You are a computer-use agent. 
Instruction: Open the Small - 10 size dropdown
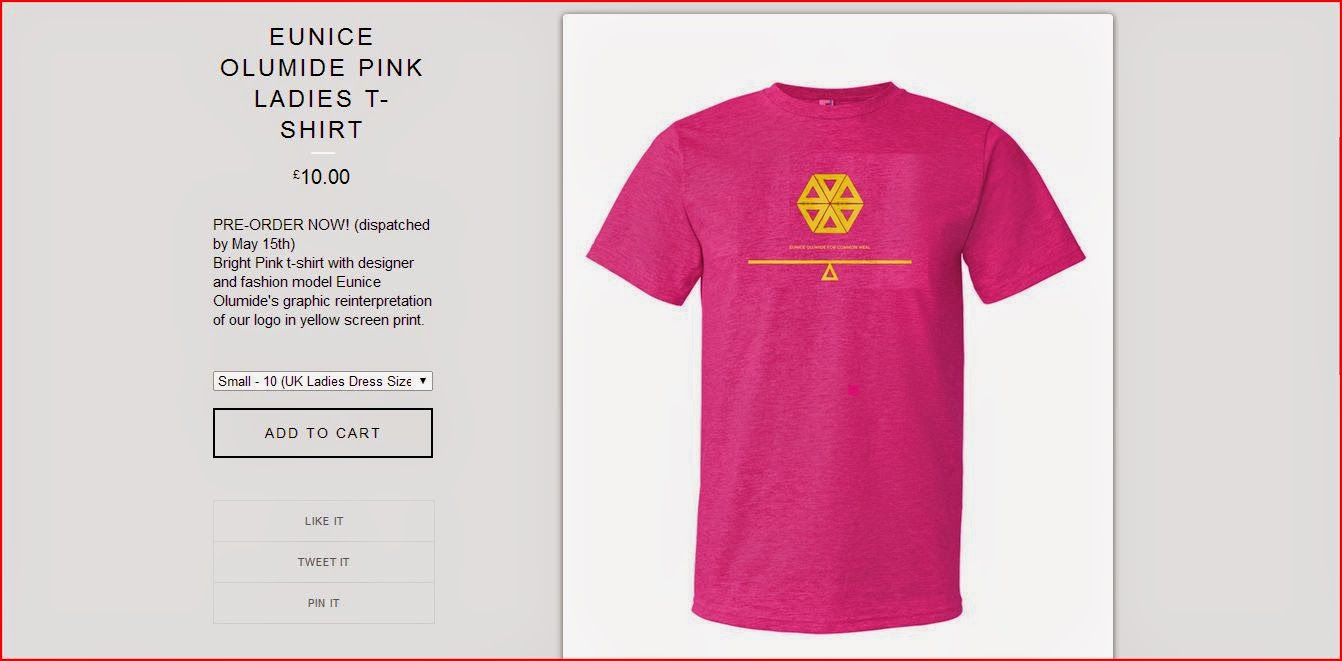pos(322,381)
